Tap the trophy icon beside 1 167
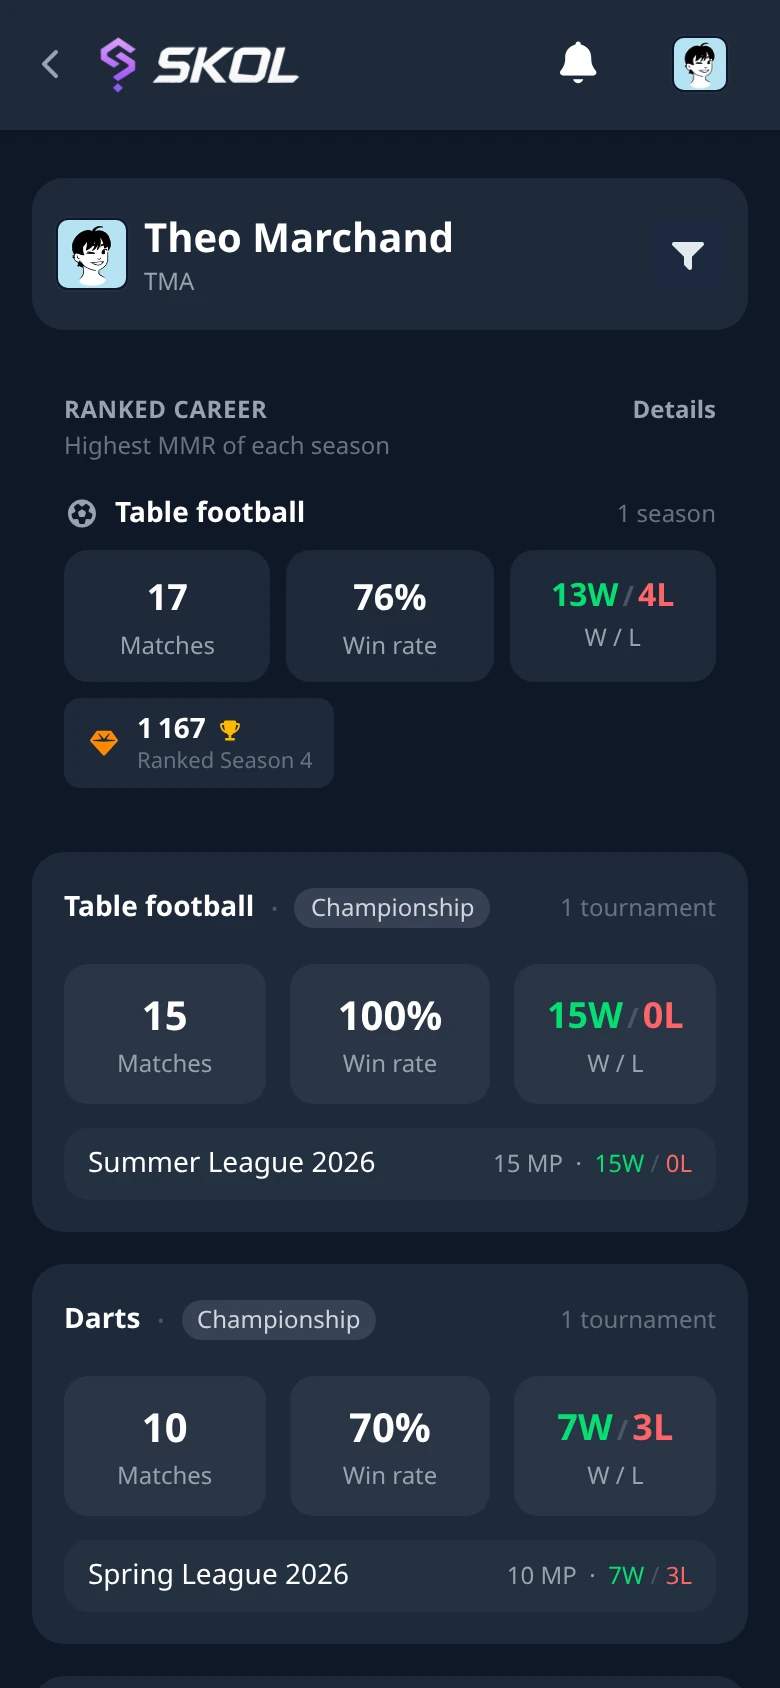 click(230, 730)
